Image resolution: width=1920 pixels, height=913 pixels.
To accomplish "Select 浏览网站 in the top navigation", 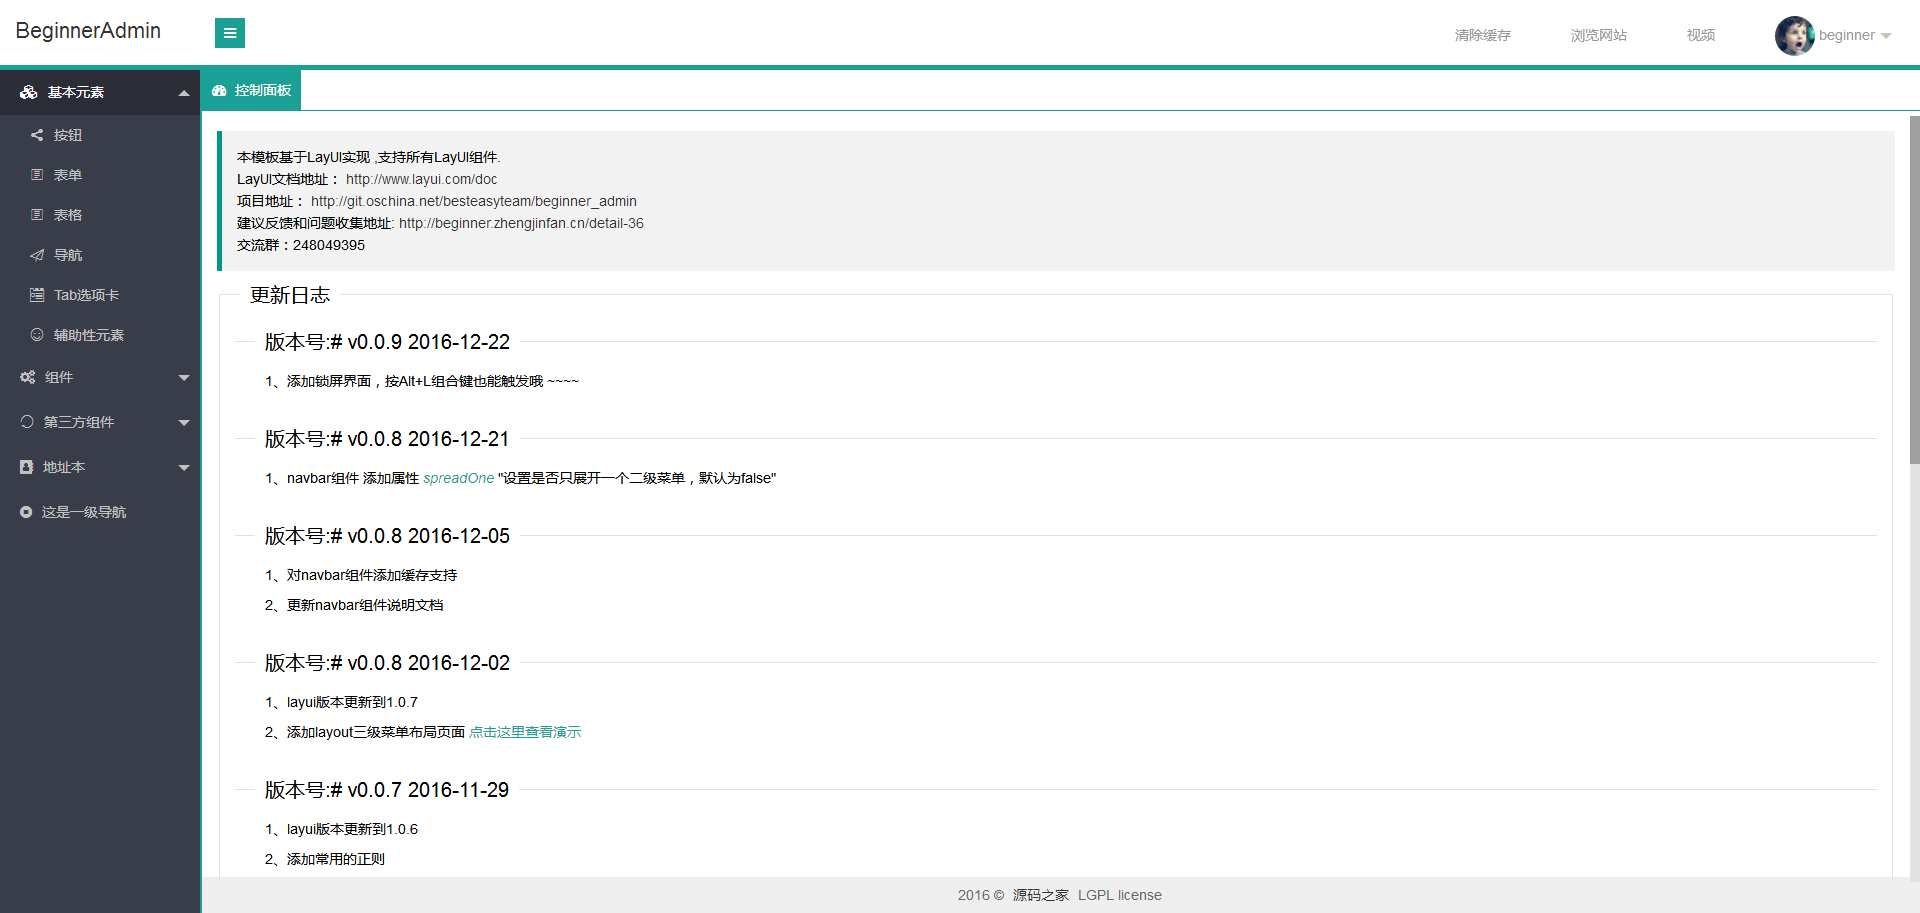I will 1598,35.
